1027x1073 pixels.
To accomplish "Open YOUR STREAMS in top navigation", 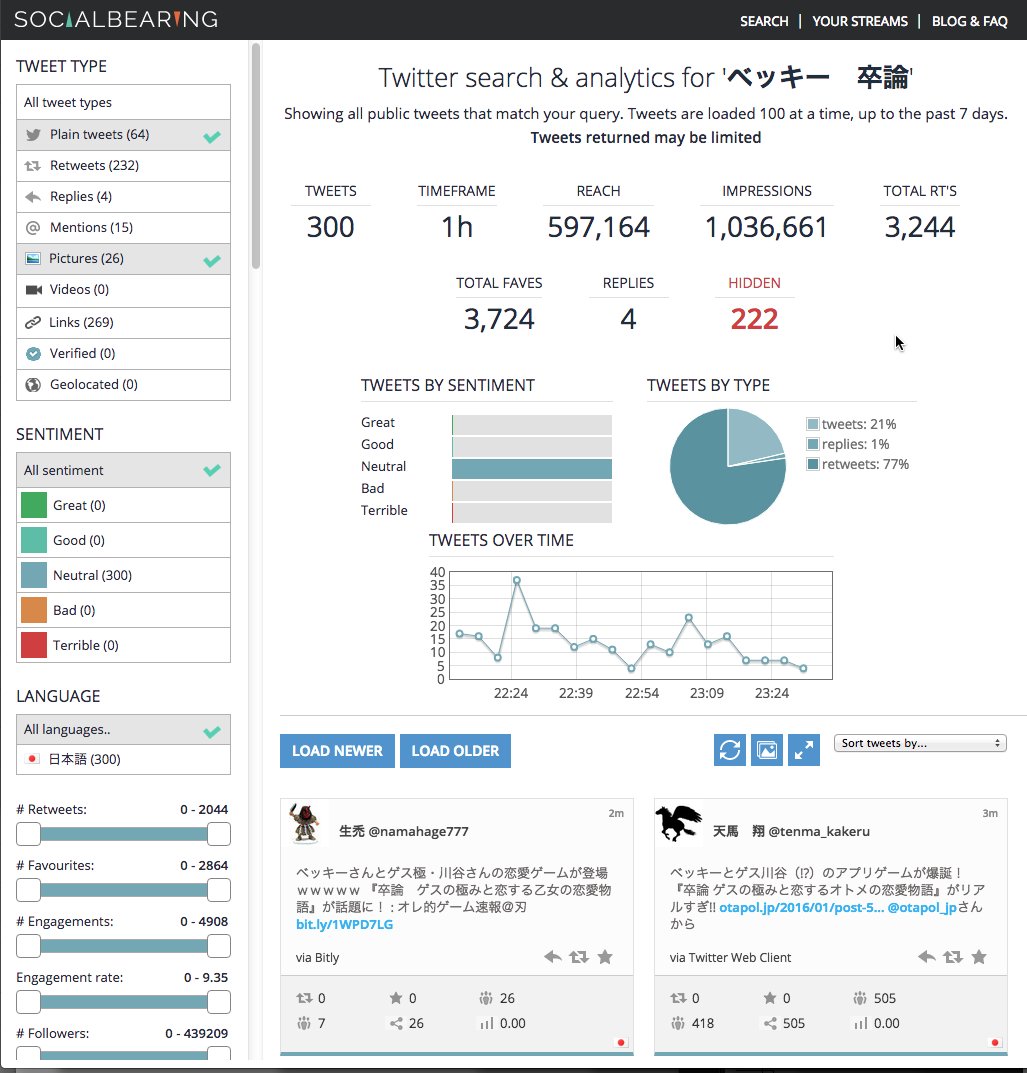I will pyautogui.click(x=860, y=21).
